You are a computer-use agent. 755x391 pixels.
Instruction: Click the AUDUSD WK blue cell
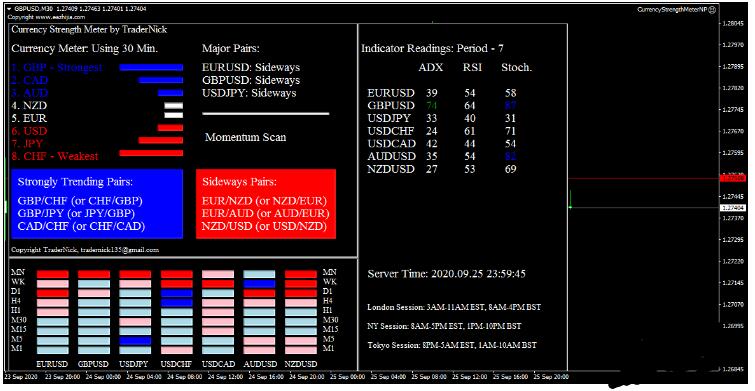pos(259,284)
